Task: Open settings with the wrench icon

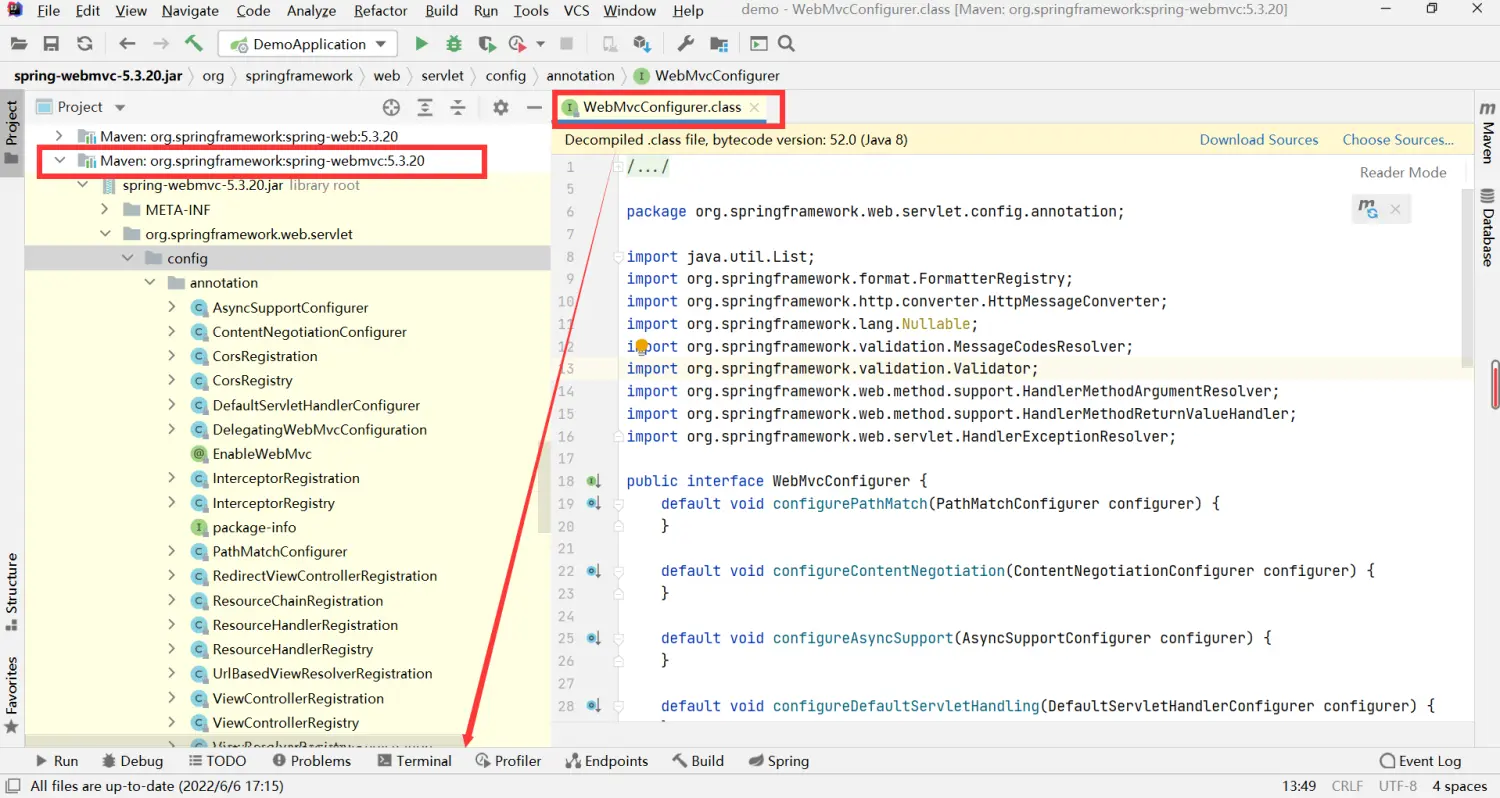Action: tap(686, 44)
